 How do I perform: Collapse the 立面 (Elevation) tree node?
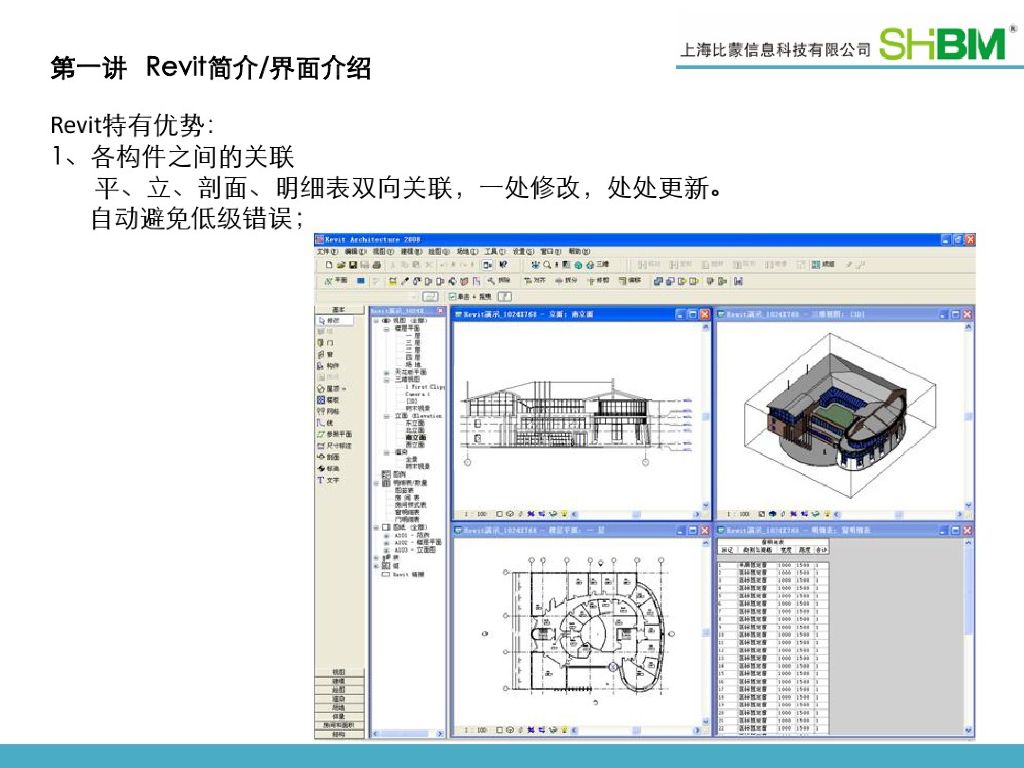pos(386,415)
